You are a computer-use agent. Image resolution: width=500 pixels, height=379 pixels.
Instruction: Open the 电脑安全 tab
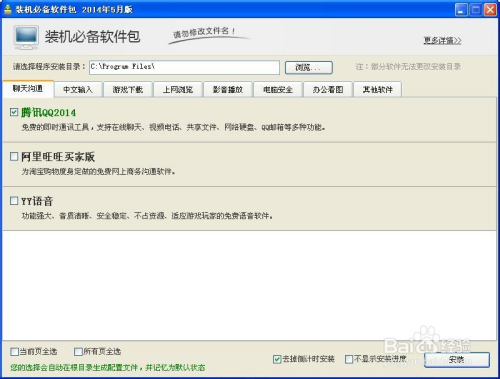pyautogui.click(x=278, y=89)
